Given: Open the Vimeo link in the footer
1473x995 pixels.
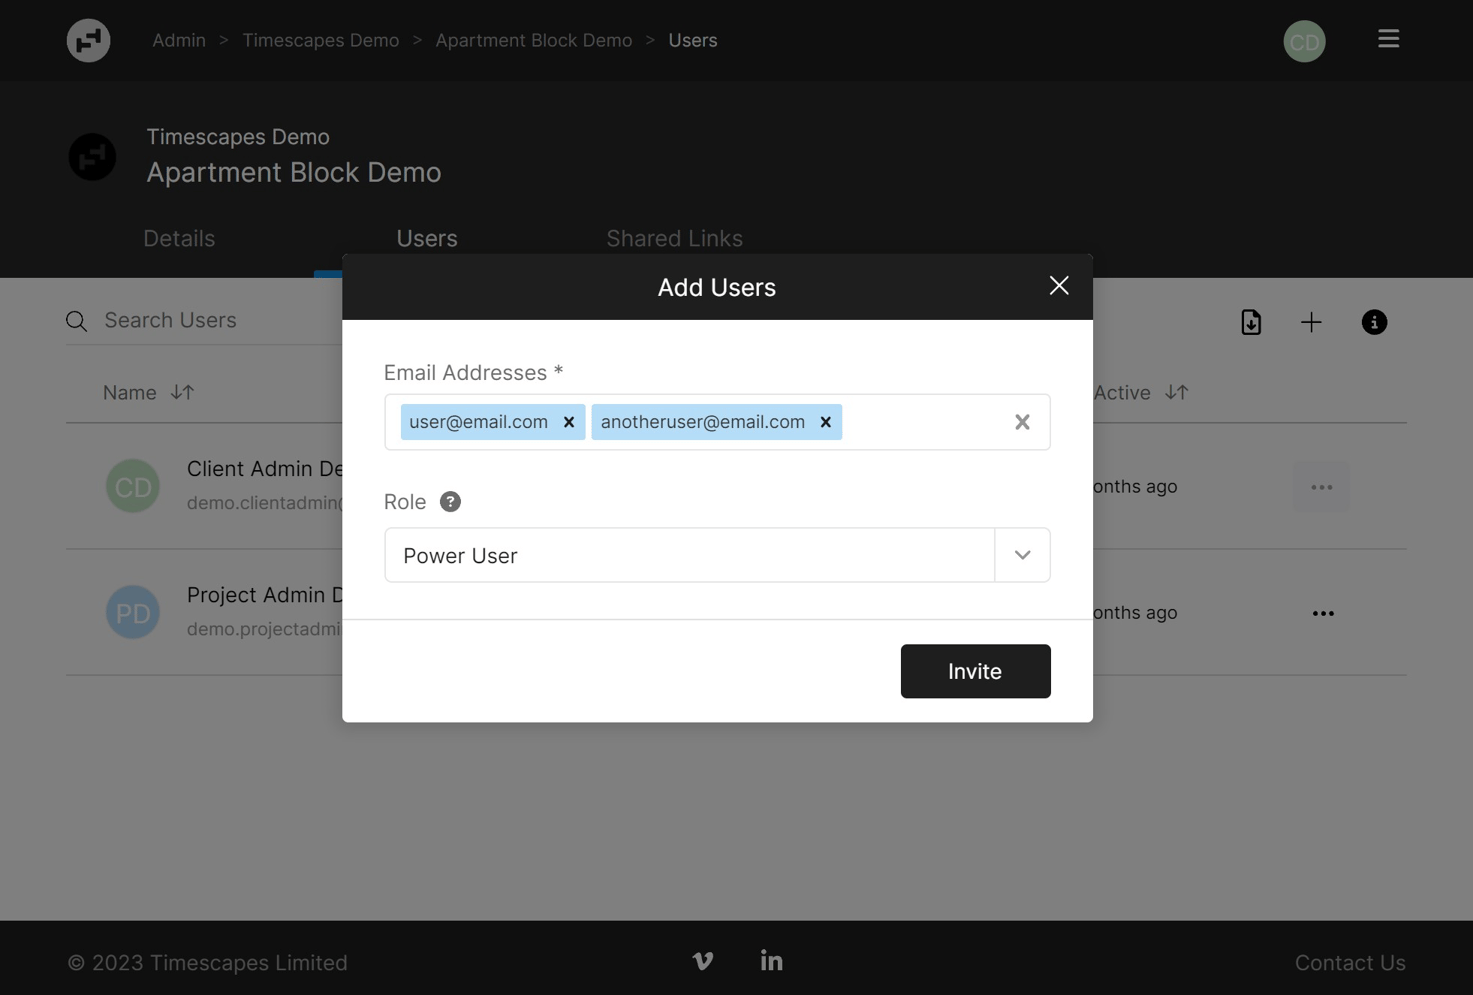Looking at the screenshot, I should pyautogui.click(x=703, y=961).
